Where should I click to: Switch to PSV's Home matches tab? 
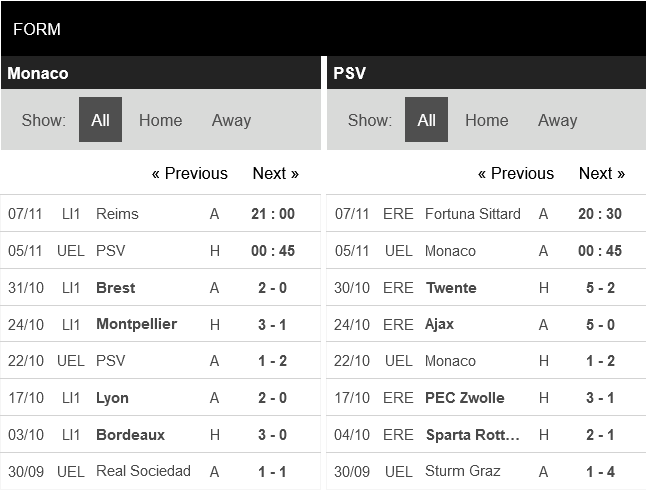(x=486, y=120)
